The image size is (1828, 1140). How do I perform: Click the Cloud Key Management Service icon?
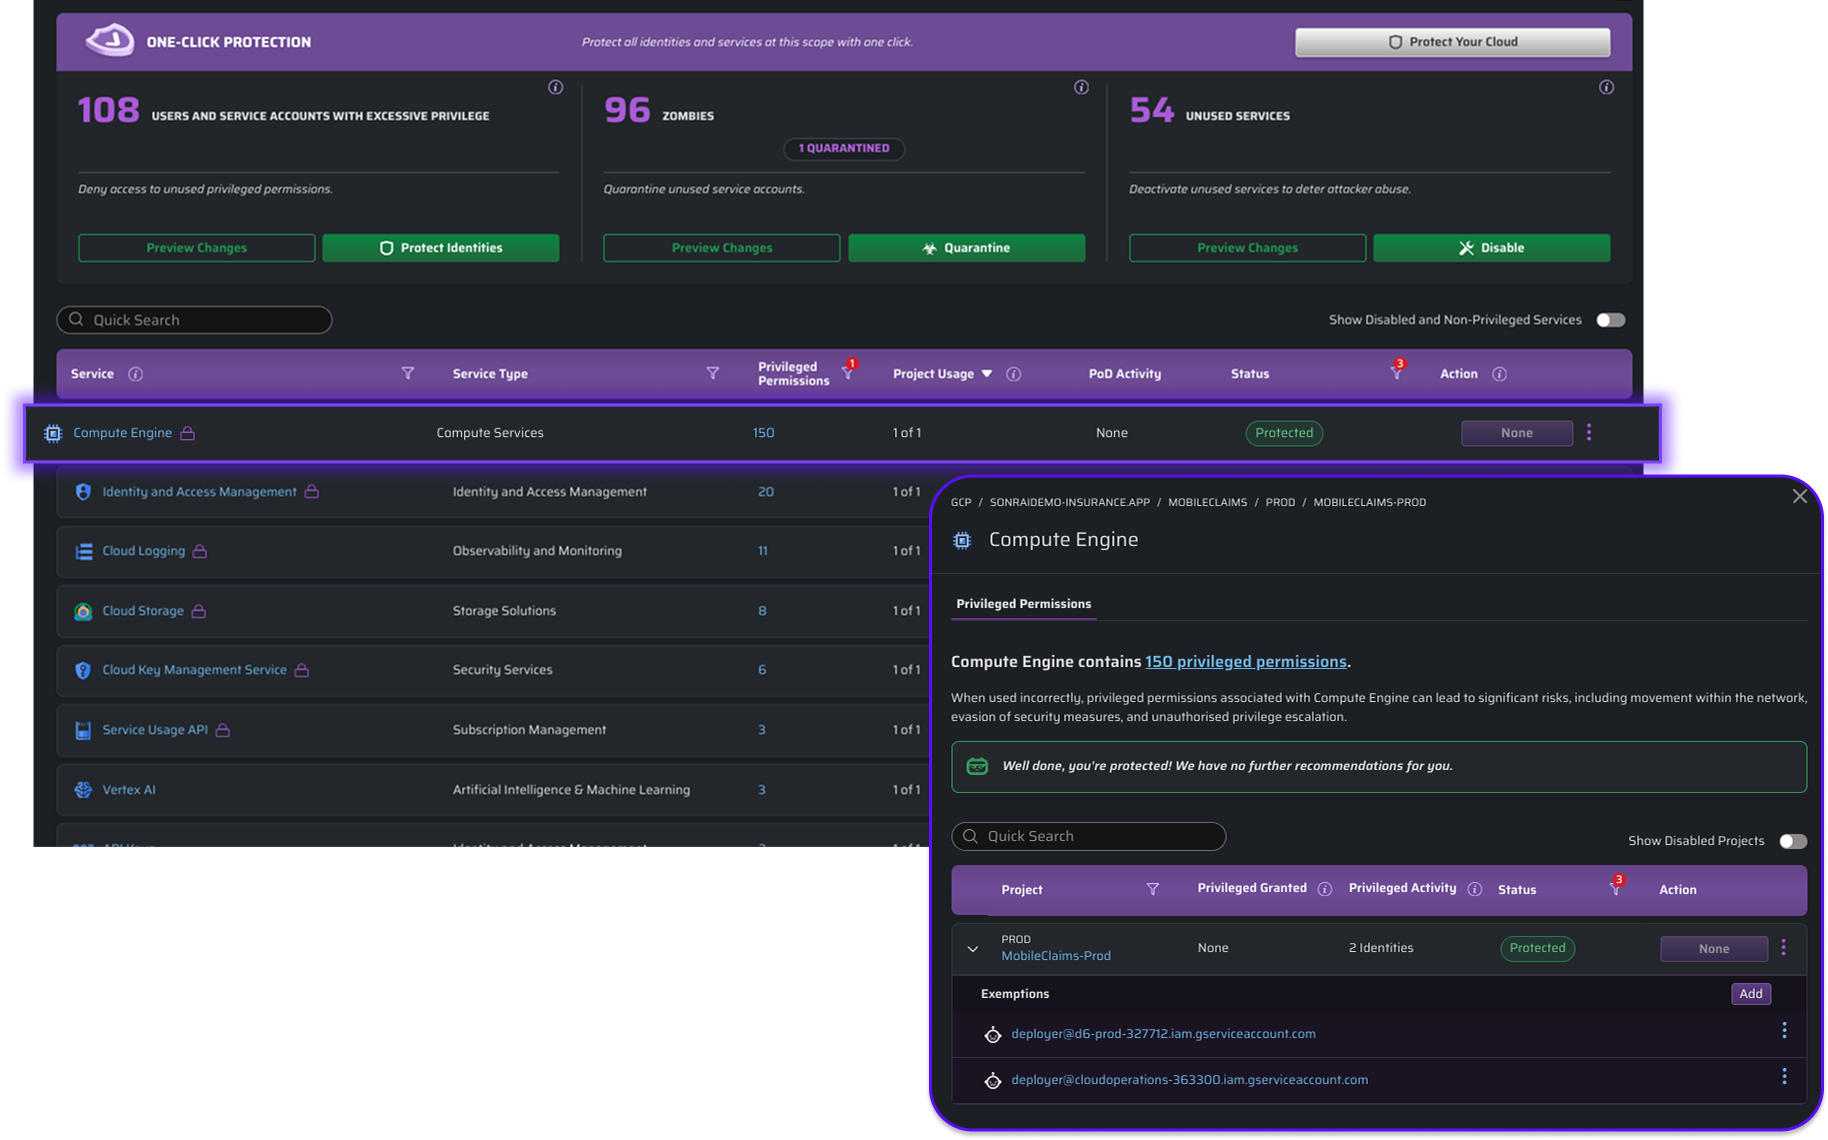83,670
